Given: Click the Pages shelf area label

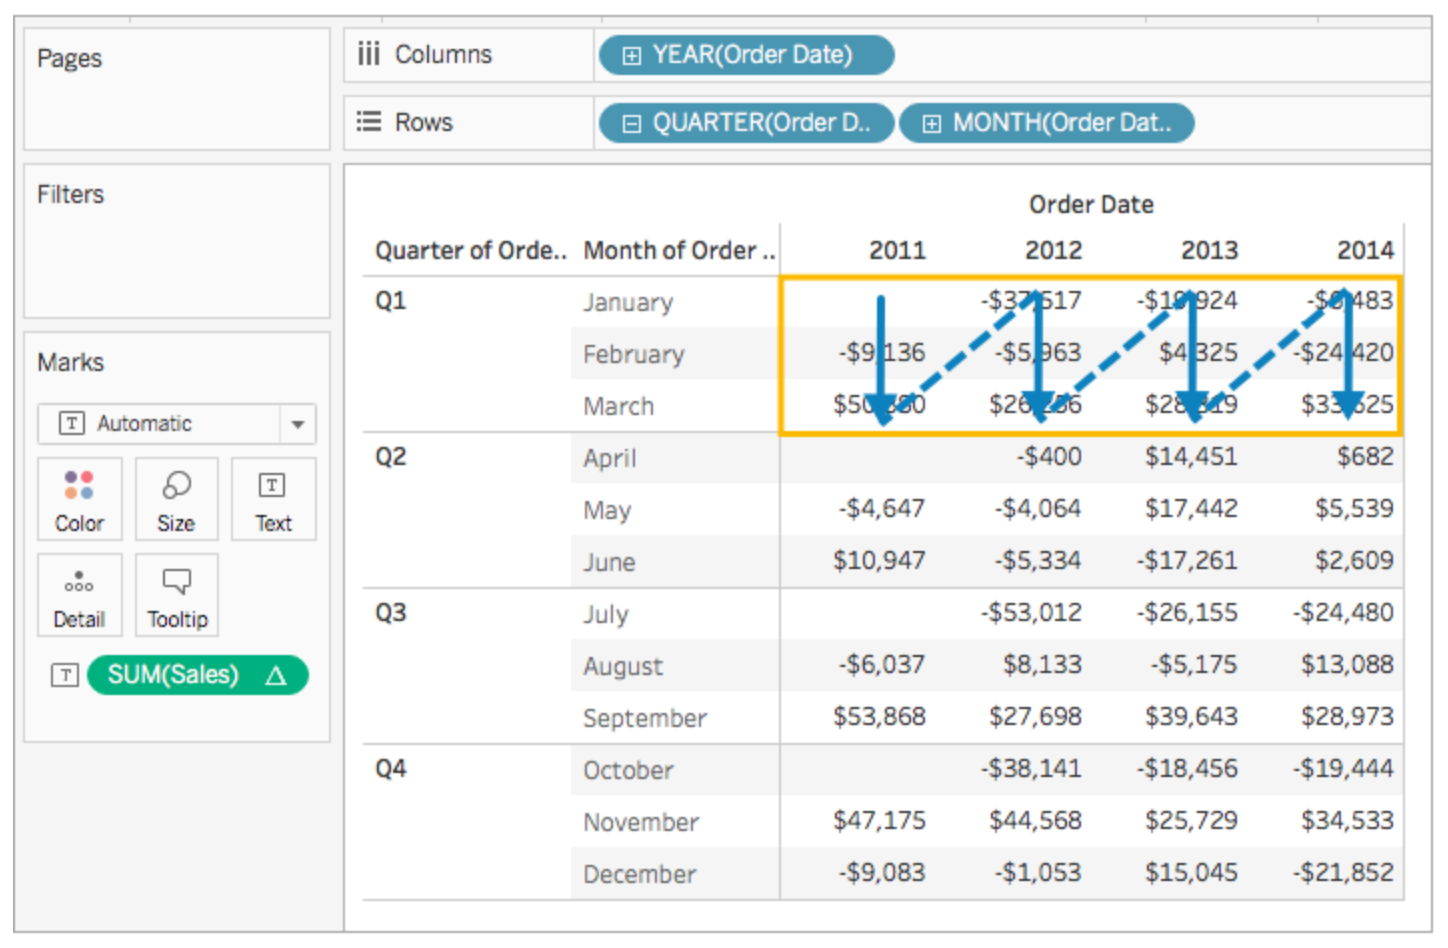Looking at the screenshot, I should click(x=69, y=59).
